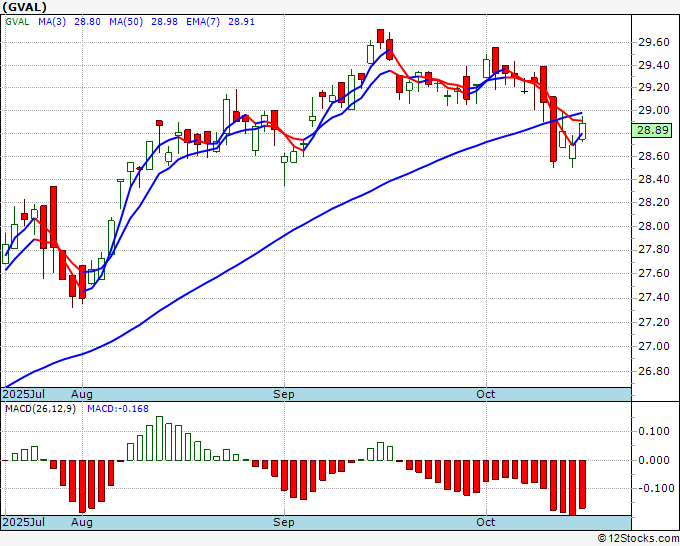Click the Sep label on price timeline
The width and height of the screenshot is (680, 546).
point(284,394)
